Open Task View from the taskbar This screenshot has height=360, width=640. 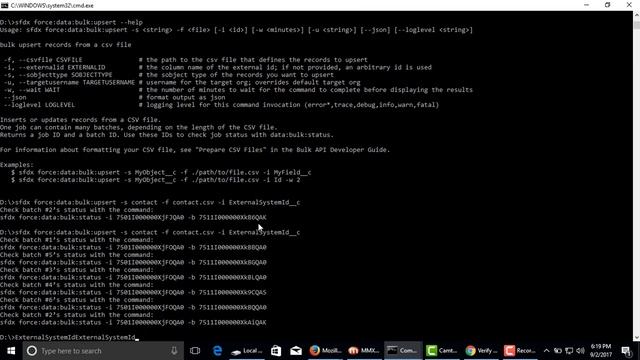click(x=195, y=351)
